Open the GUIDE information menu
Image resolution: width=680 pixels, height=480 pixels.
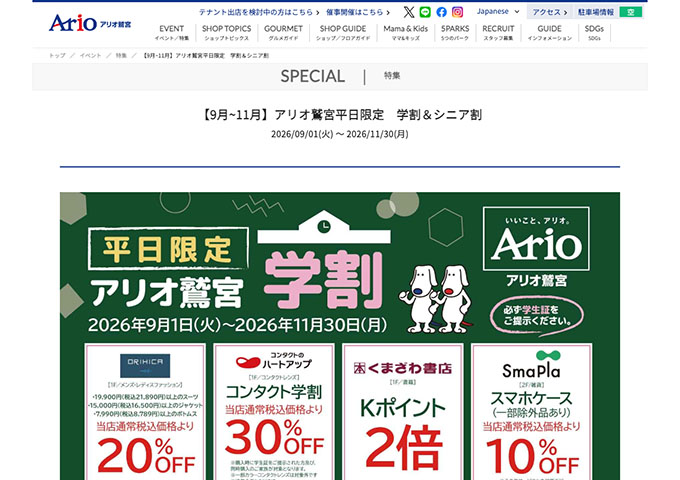pyautogui.click(x=549, y=33)
